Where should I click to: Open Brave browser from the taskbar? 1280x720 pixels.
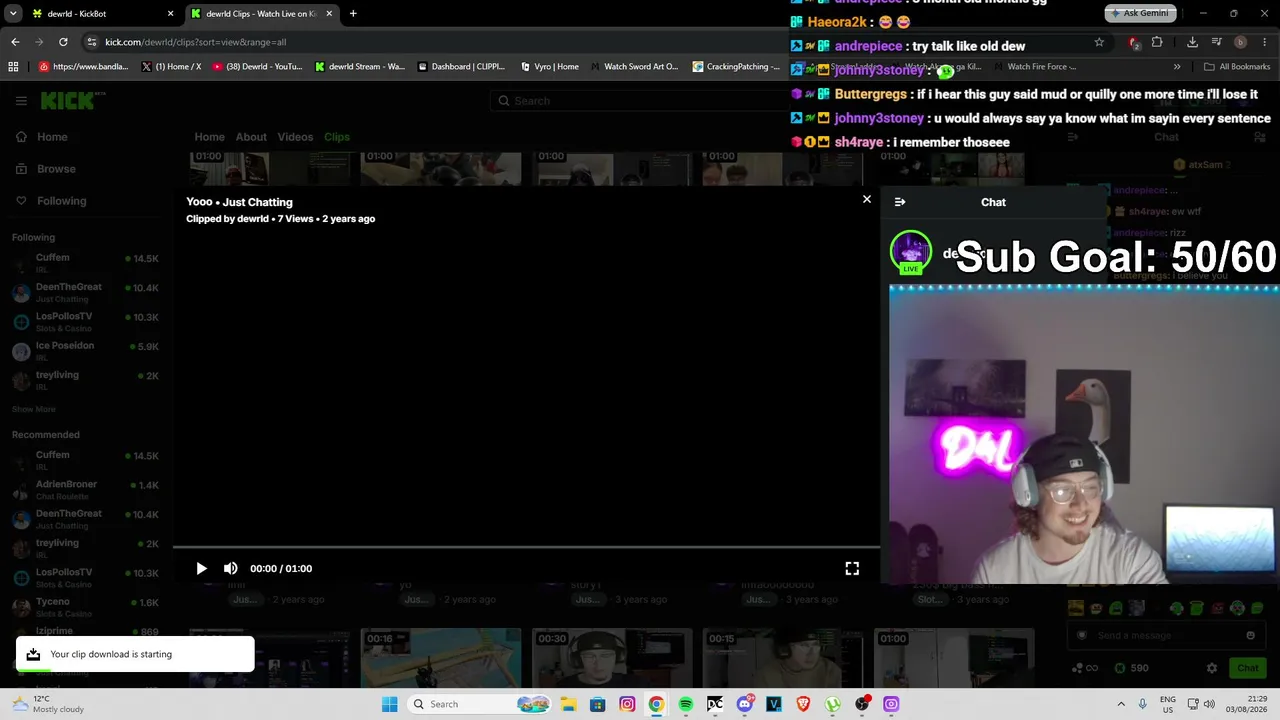click(803, 704)
